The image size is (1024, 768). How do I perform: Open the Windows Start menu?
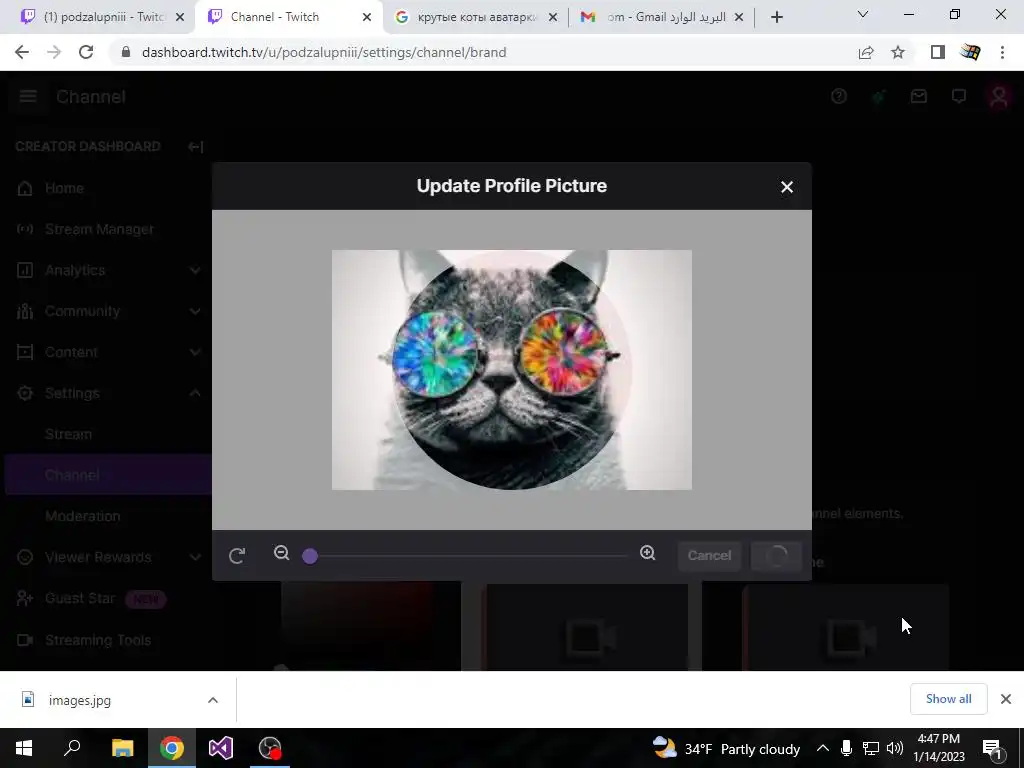tap(24, 748)
